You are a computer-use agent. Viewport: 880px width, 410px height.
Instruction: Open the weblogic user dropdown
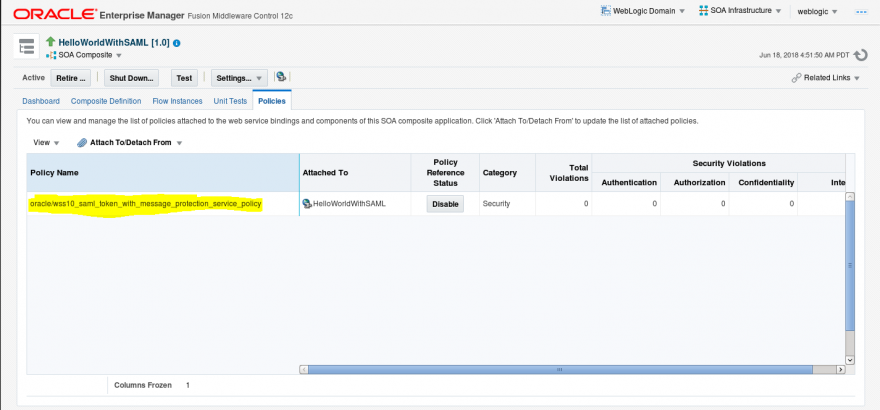point(817,11)
